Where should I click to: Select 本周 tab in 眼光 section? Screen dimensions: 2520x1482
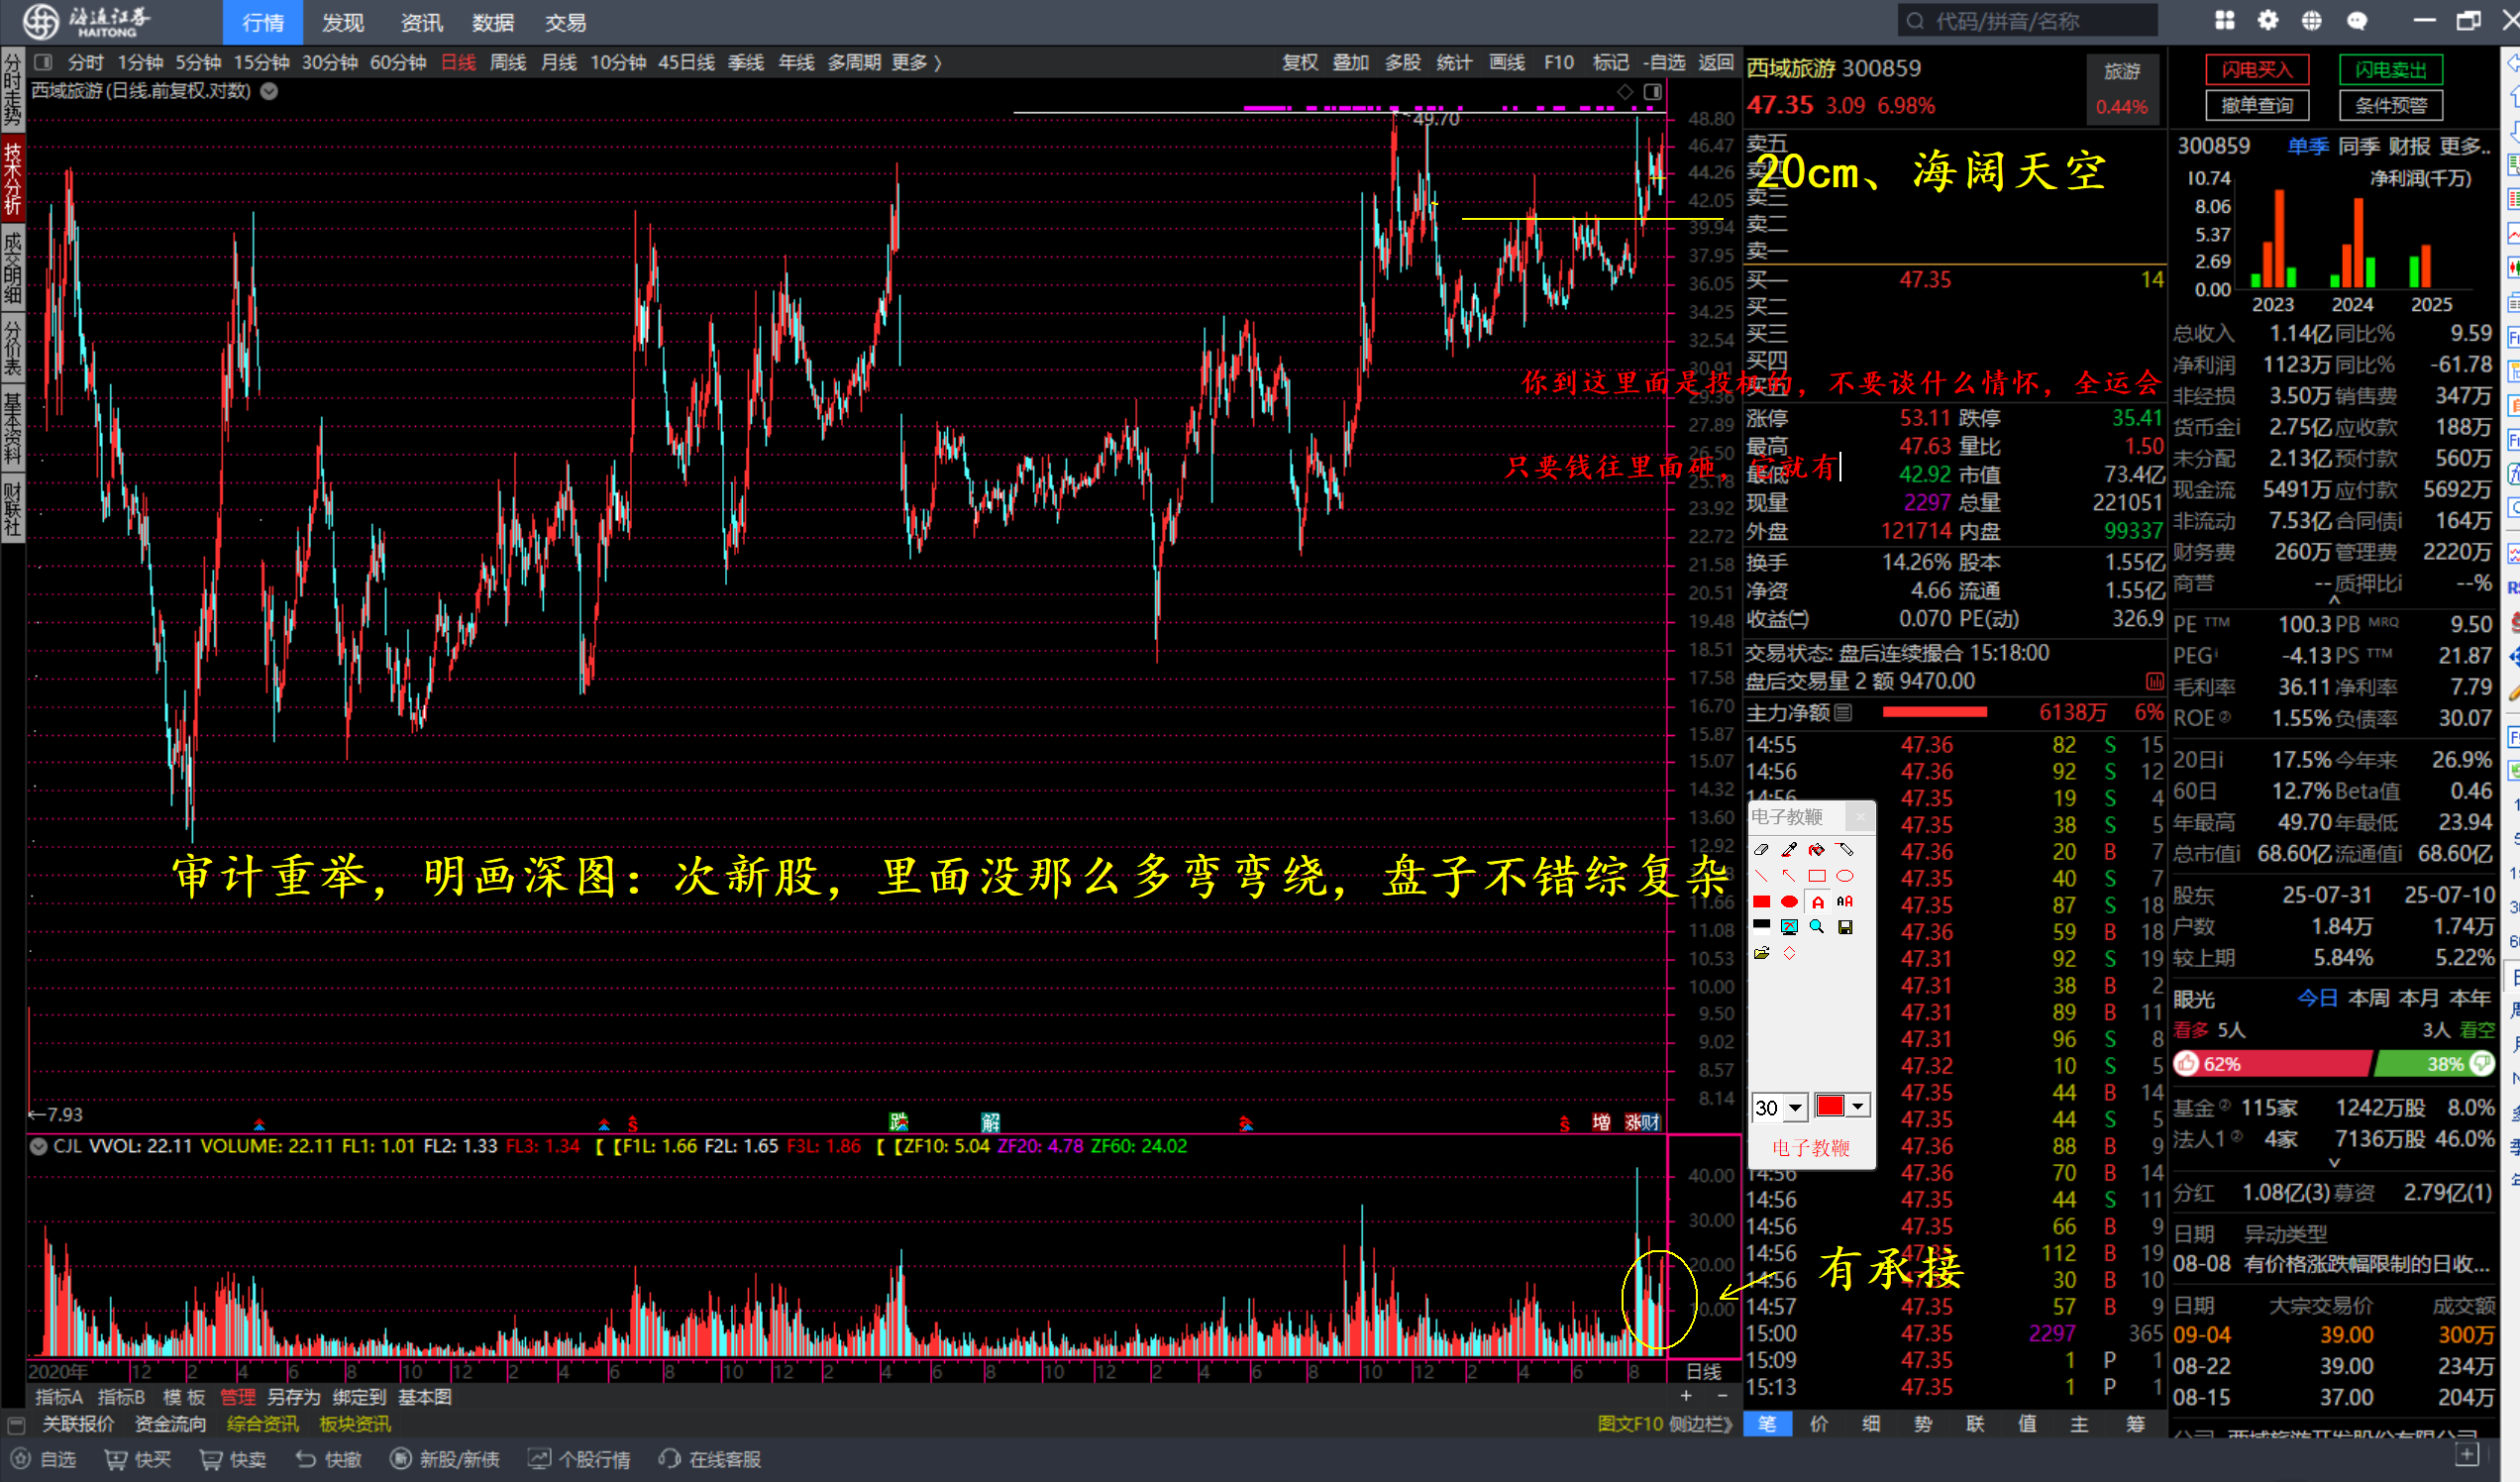tap(2369, 998)
